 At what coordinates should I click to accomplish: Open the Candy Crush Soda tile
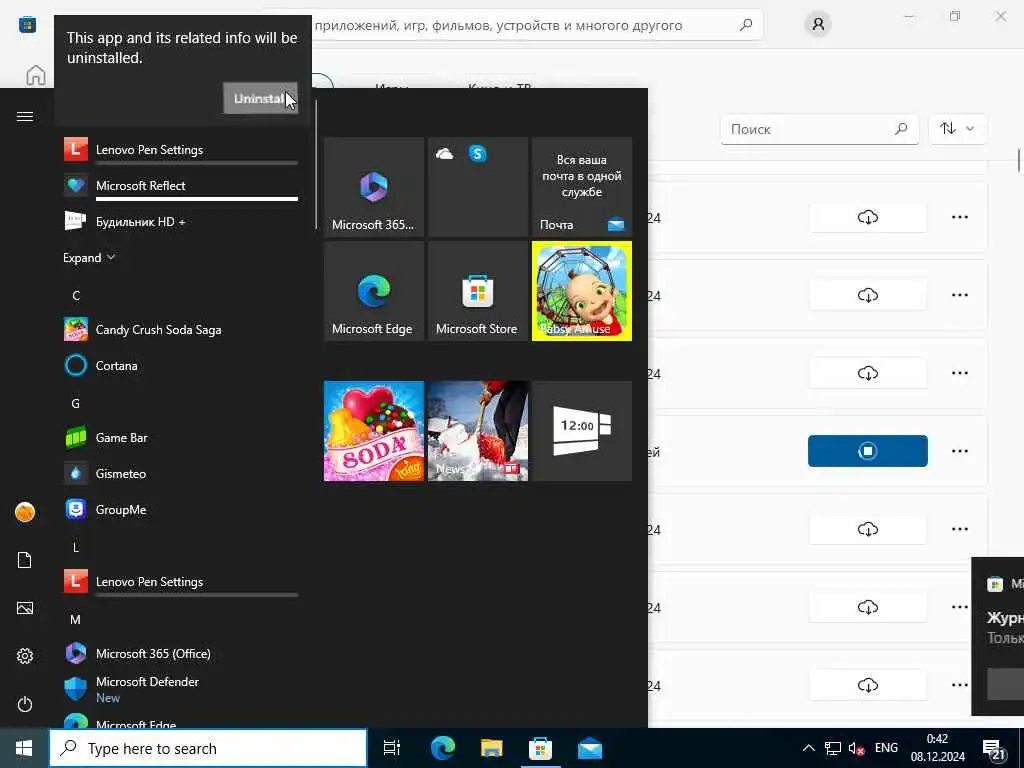[374, 431]
